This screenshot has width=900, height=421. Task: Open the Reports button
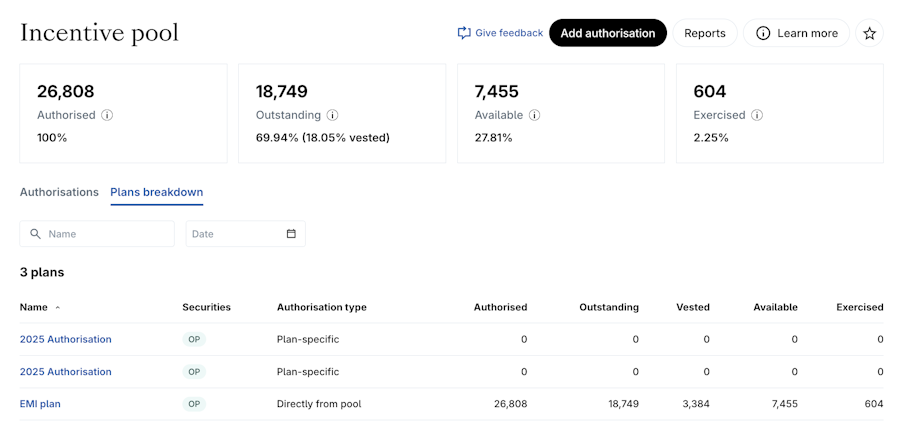pyautogui.click(x=704, y=33)
